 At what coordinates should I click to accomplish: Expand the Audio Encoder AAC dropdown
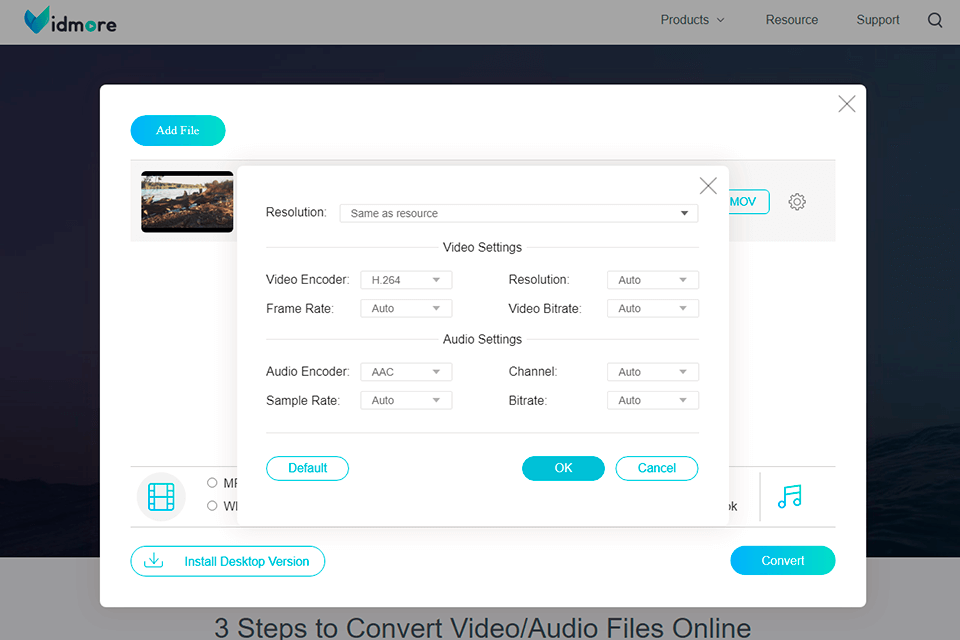point(406,372)
